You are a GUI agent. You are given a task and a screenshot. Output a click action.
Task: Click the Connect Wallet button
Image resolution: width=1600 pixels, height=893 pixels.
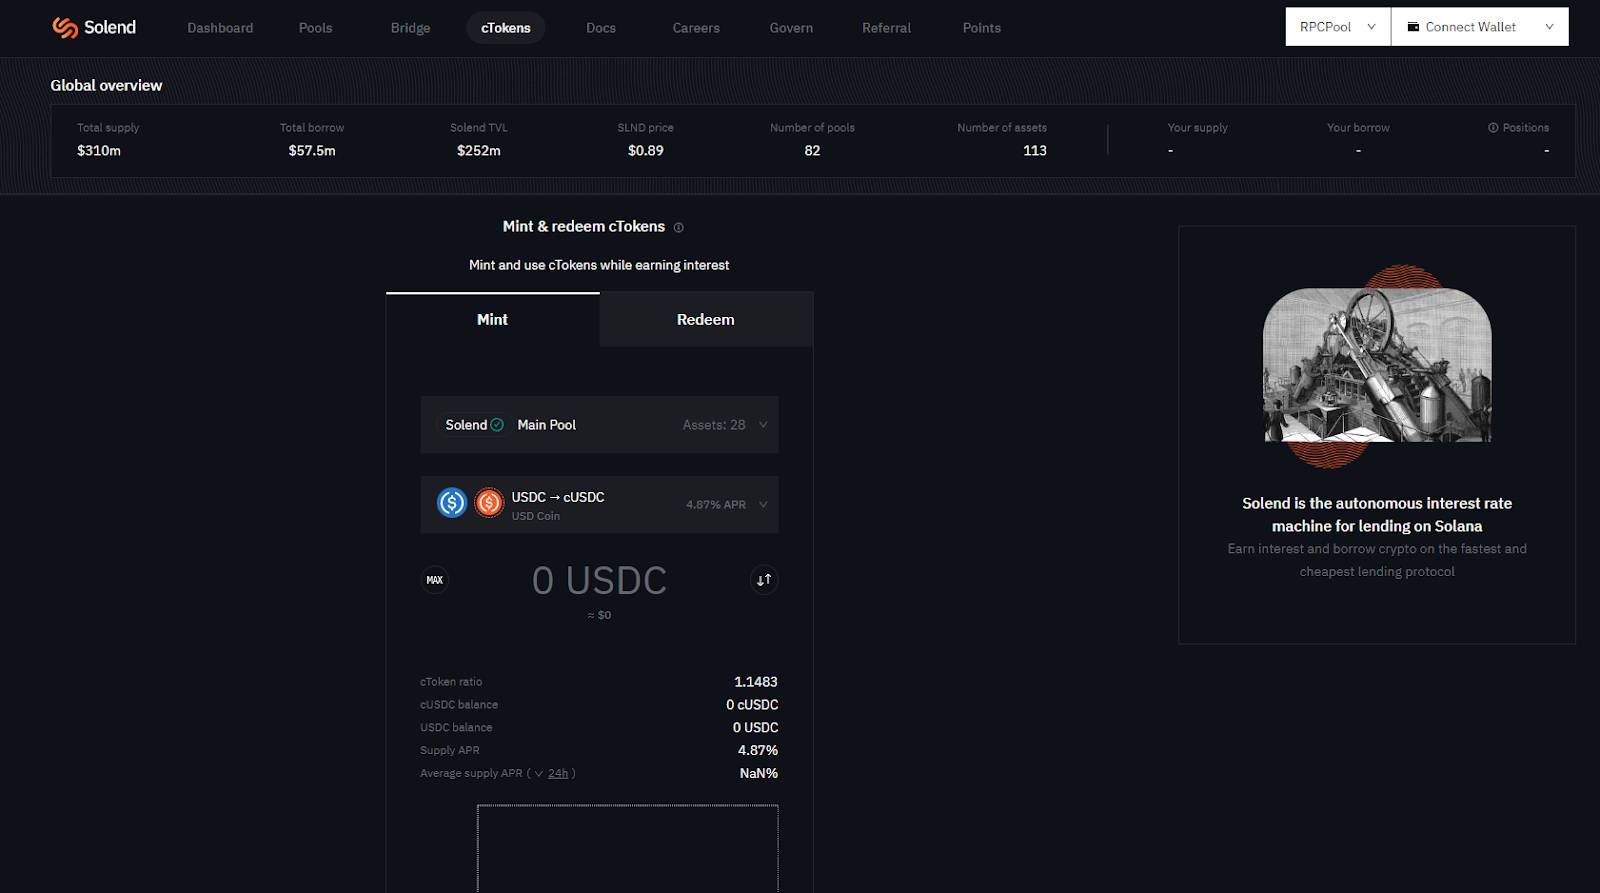(1480, 27)
